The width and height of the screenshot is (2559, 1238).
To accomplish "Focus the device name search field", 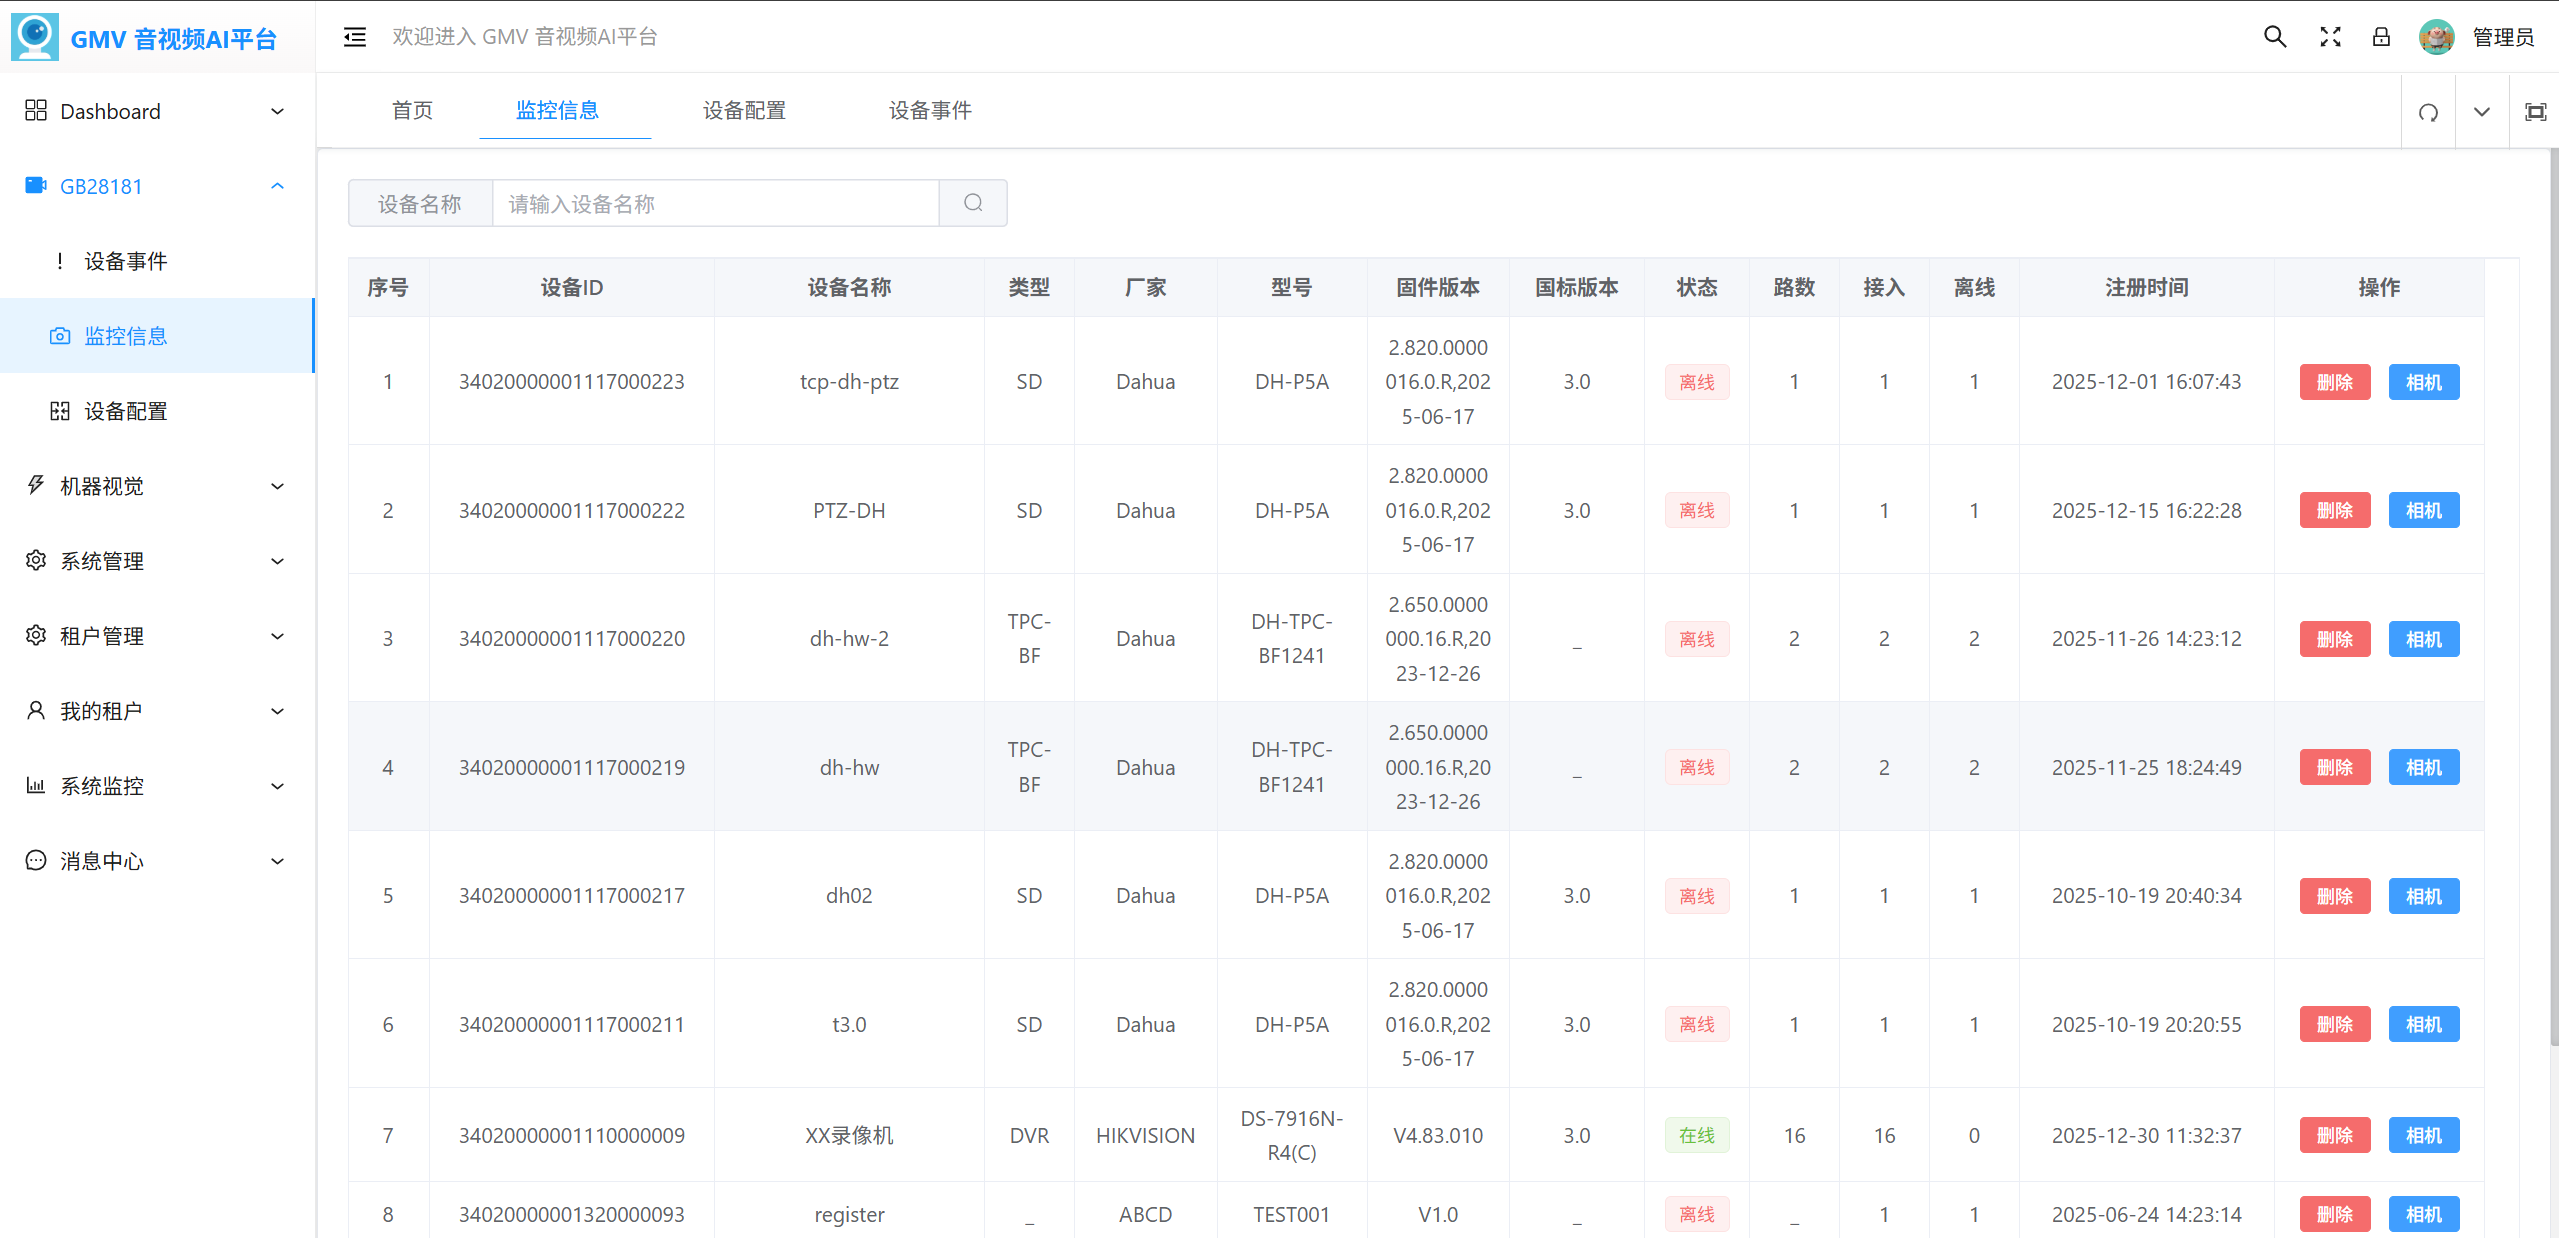I will [716, 203].
